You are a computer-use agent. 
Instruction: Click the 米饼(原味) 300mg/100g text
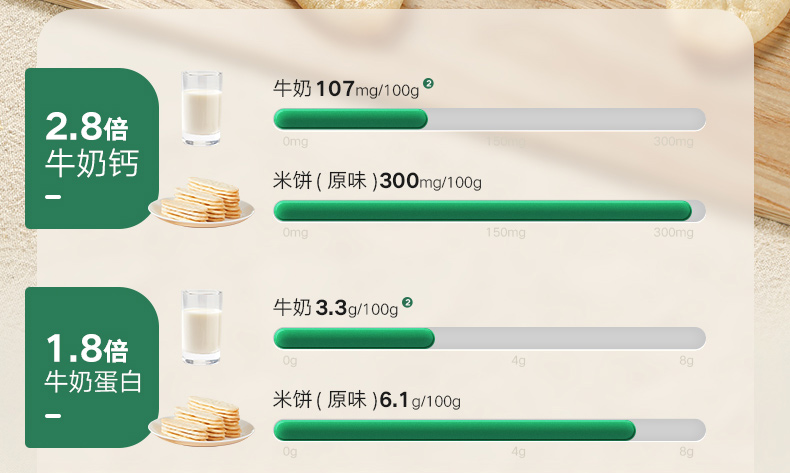(x=377, y=182)
